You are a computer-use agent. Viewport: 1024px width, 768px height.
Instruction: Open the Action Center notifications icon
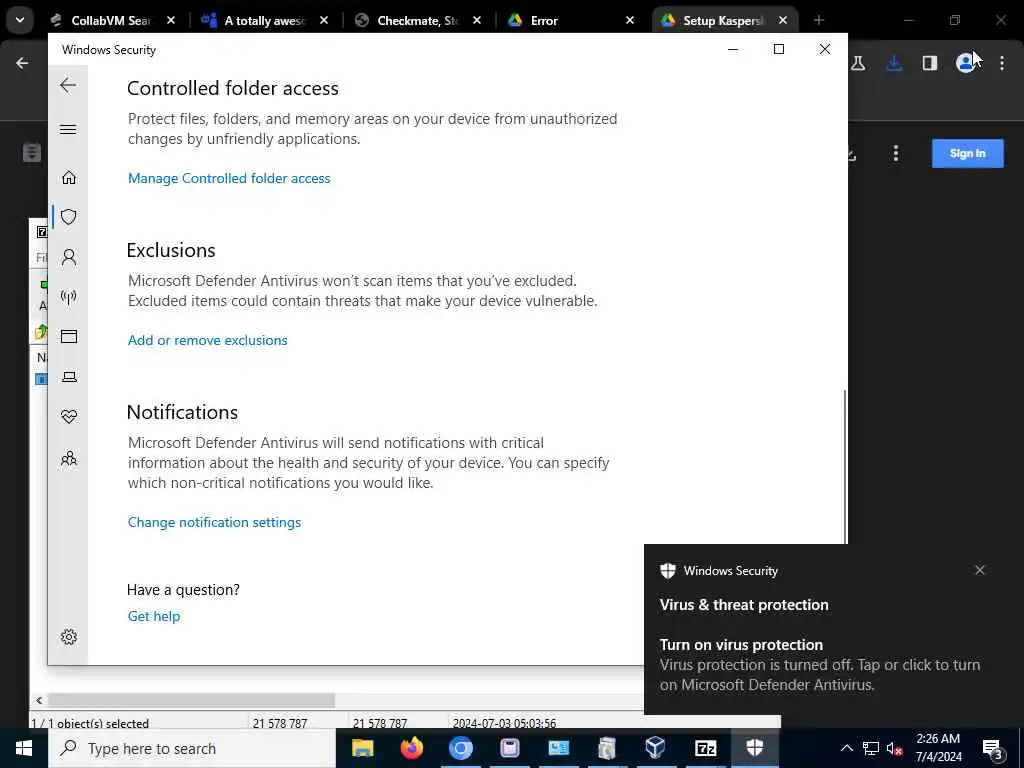click(x=993, y=748)
